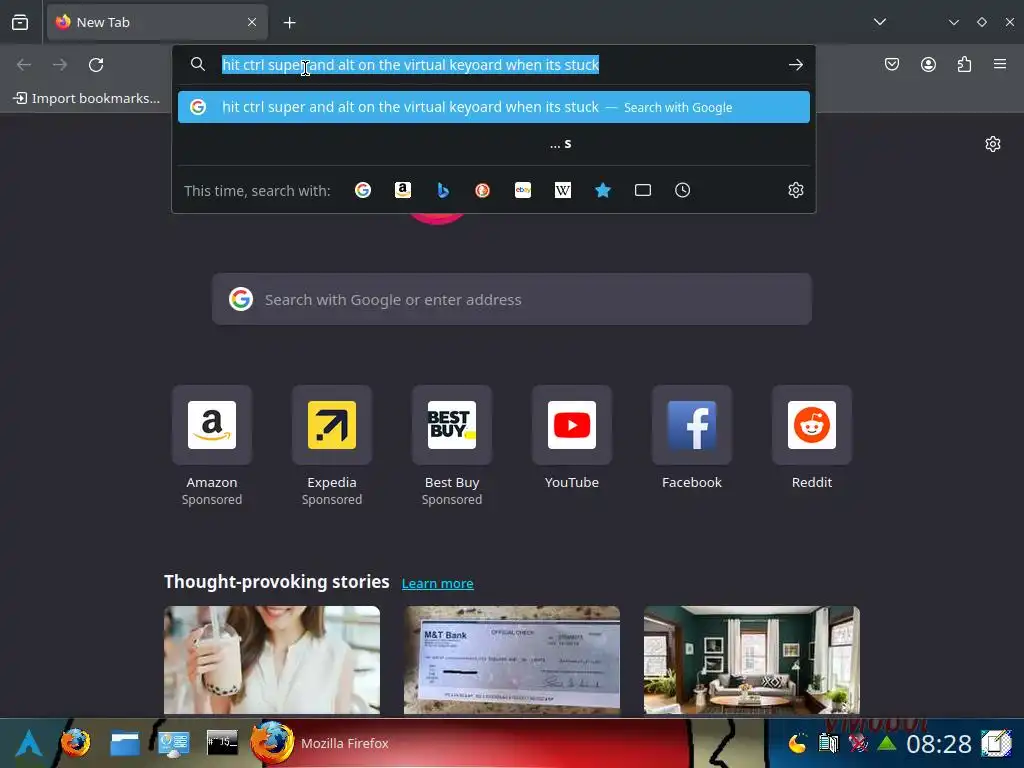Close the New Tab tab
This screenshot has height=768, width=1024.
coord(252,22)
